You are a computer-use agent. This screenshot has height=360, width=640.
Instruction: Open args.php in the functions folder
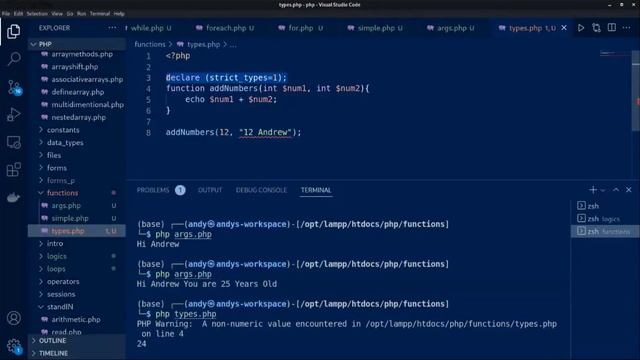tap(77, 205)
